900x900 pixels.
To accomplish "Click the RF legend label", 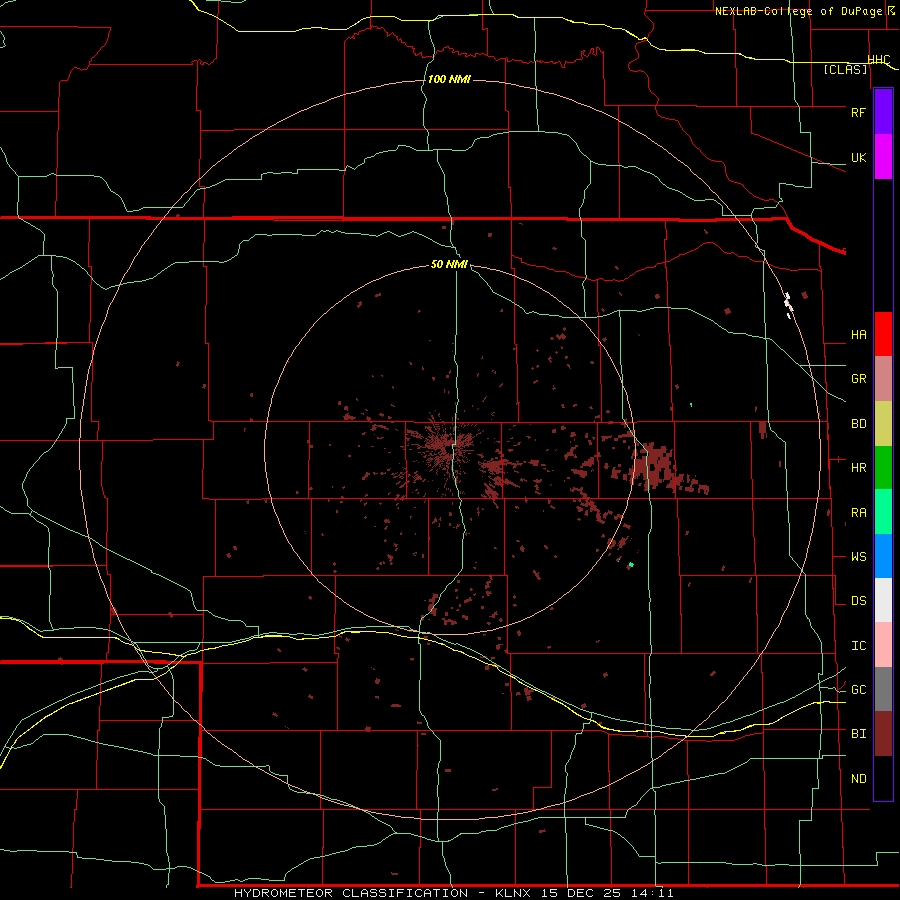I will click(x=859, y=112).
